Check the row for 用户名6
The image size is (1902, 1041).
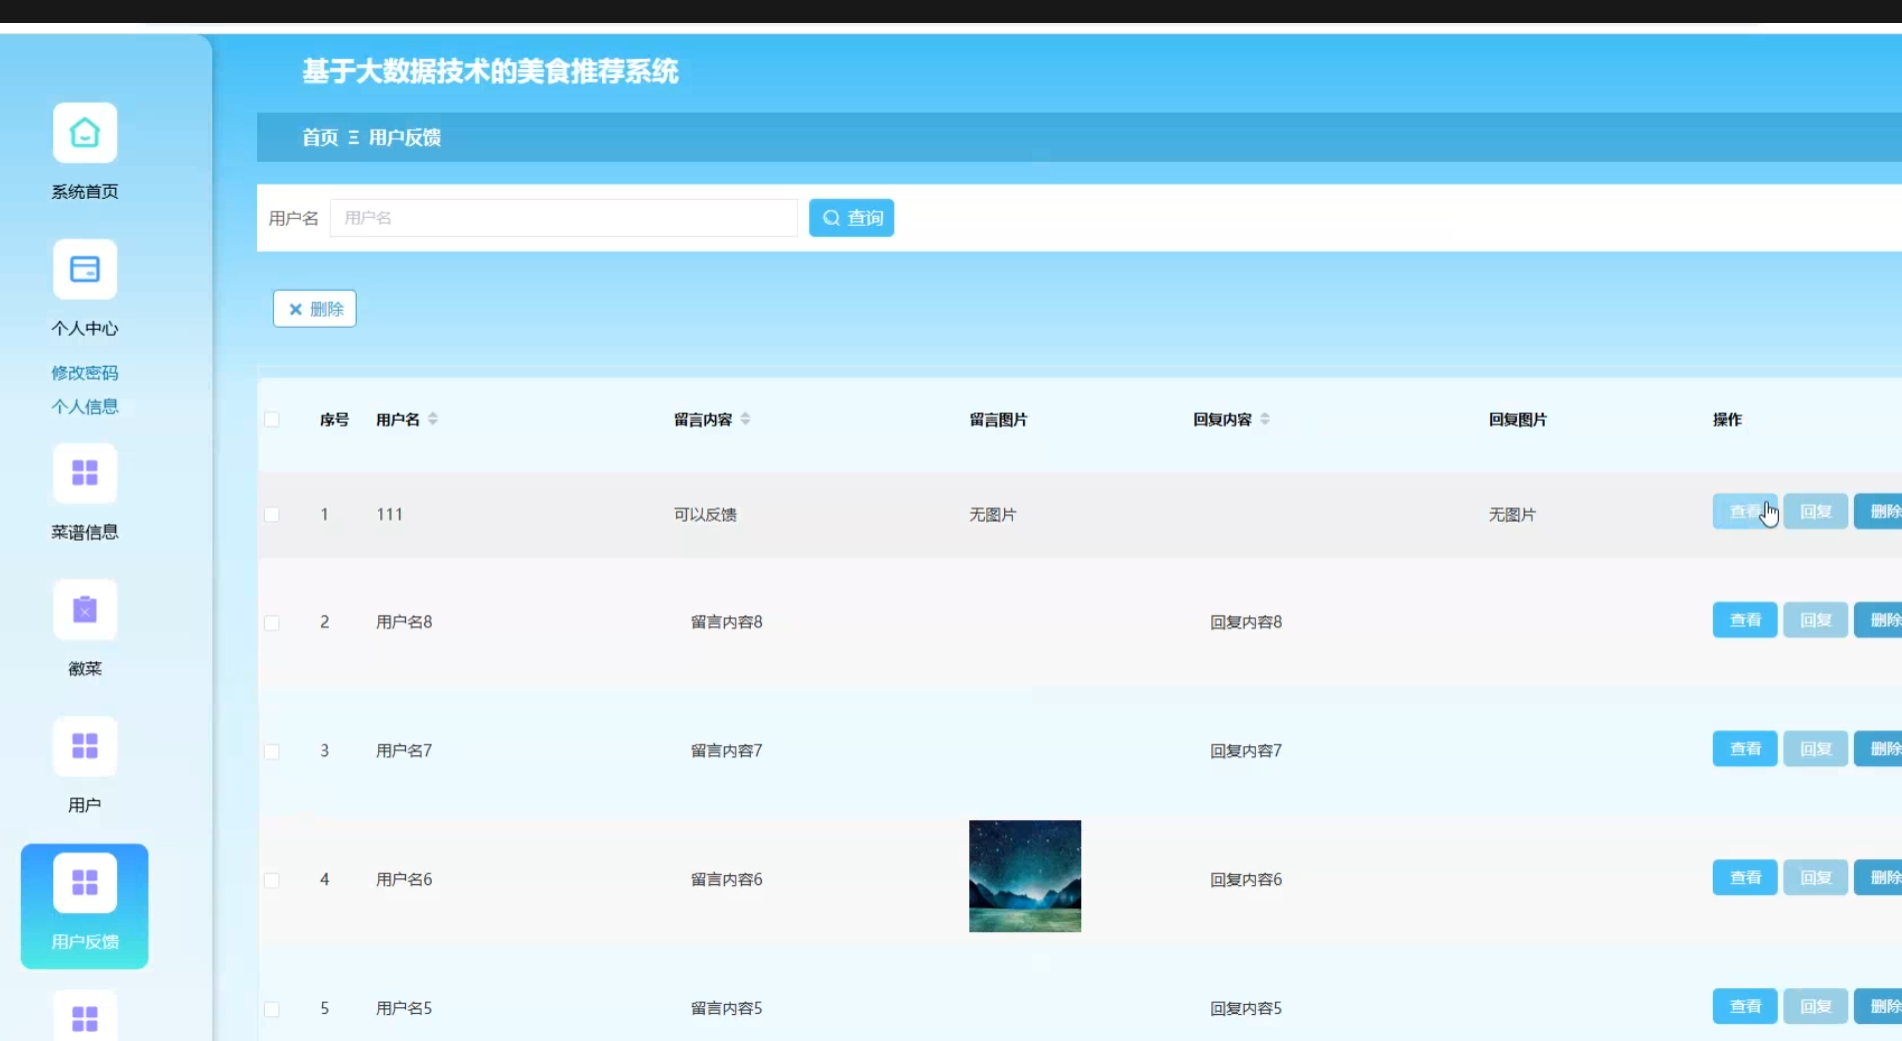[x=272, y=881]
